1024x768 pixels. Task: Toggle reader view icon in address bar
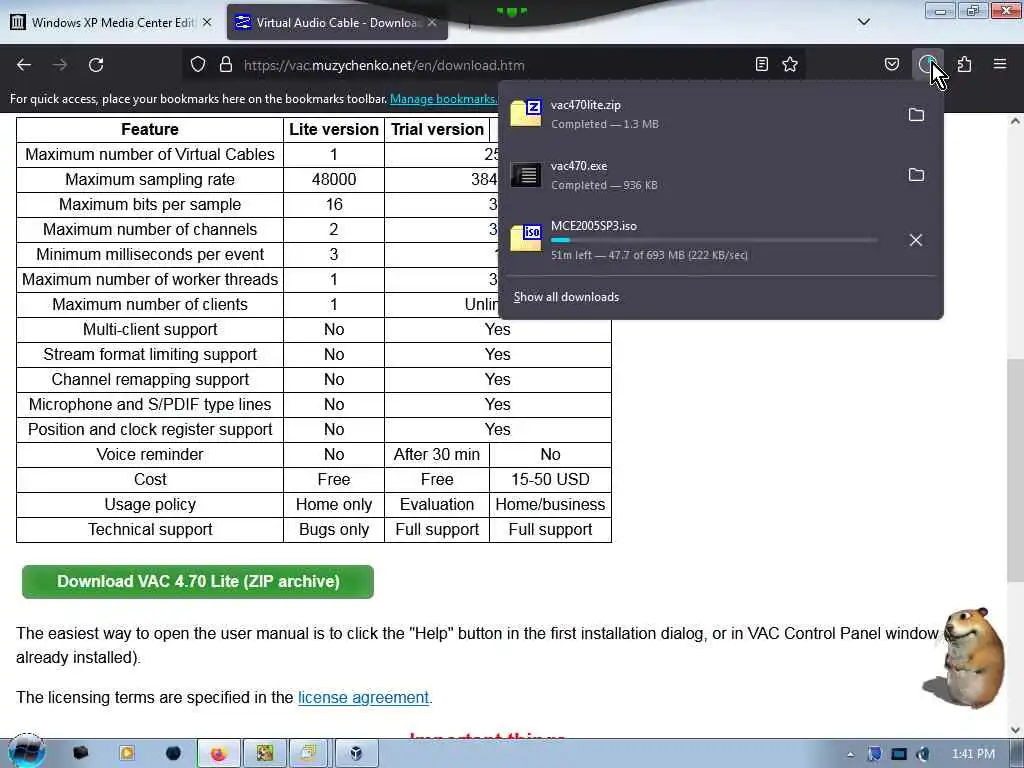tap(761, 64)
